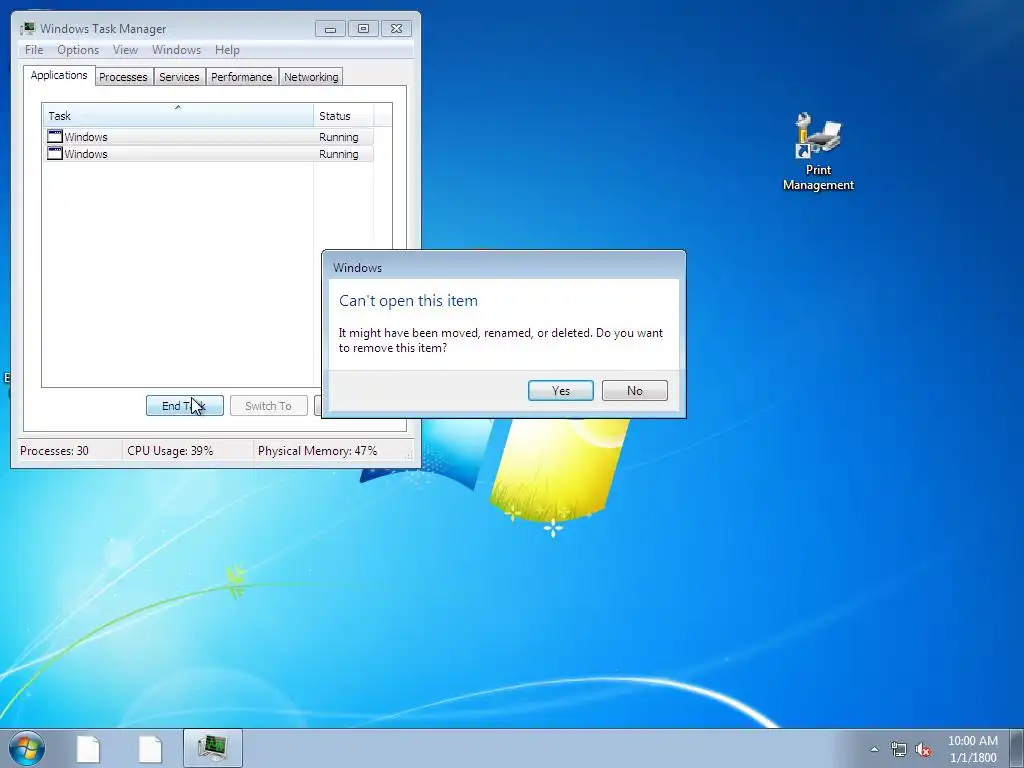This screenshot has height=768, width=1024.
Task: Switch to the Applications tab
Action: [59, 75]
